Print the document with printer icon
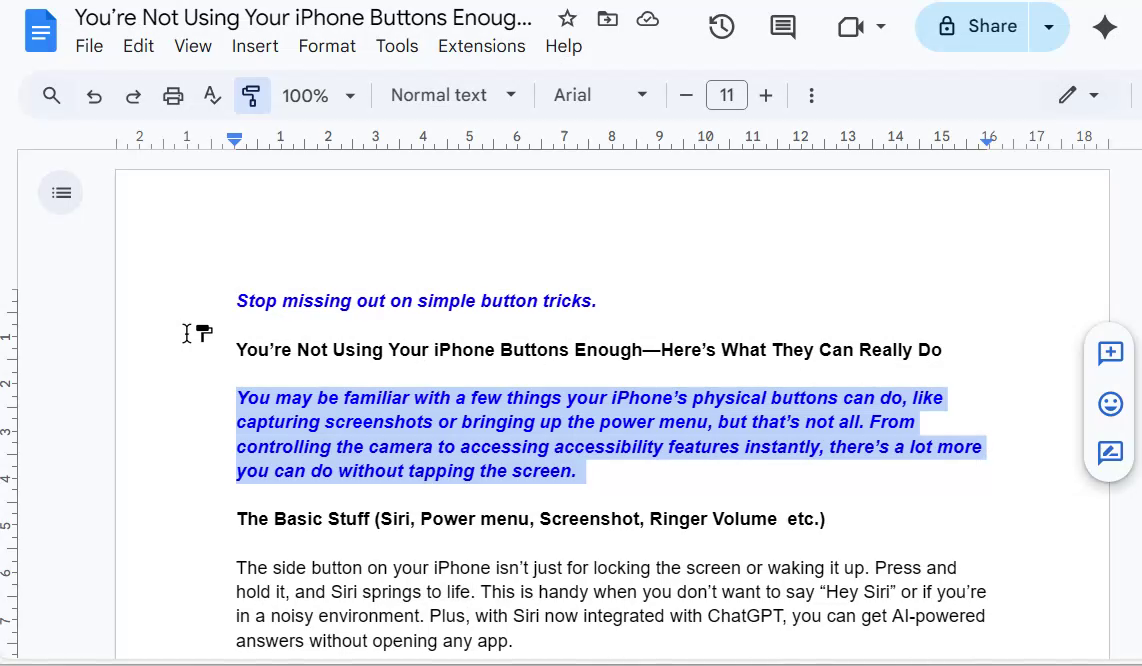Viewport: 1142px width, 666px height. (x=173, y=96)
